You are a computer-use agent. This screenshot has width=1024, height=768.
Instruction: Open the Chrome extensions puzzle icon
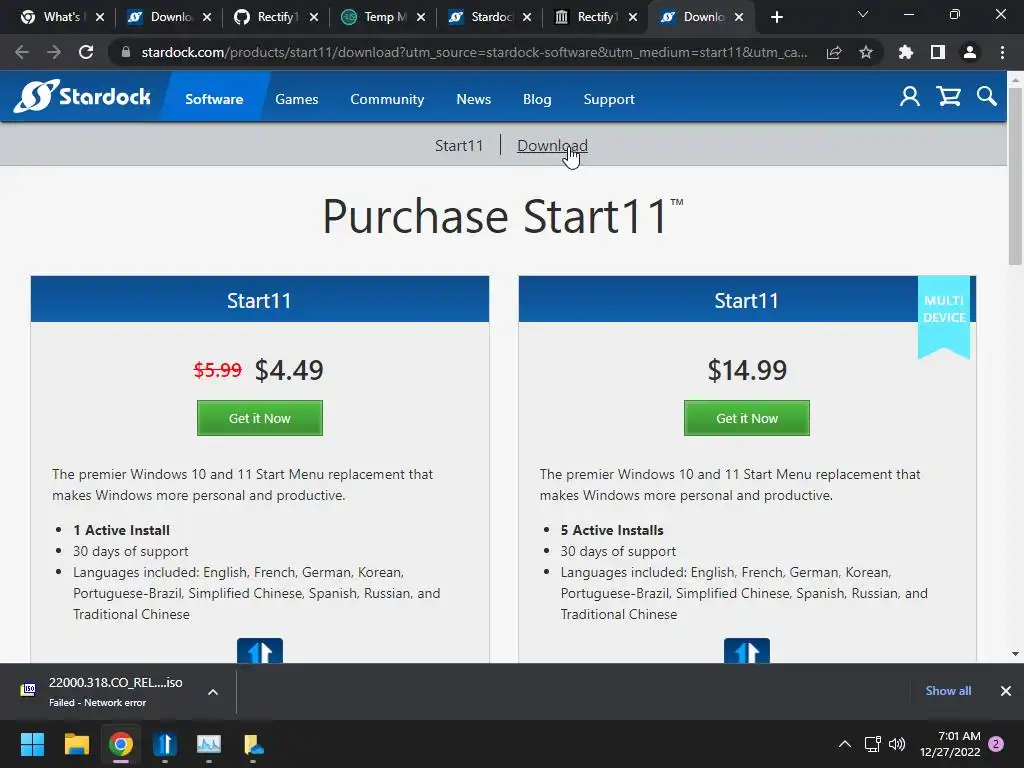coord(905,52)
